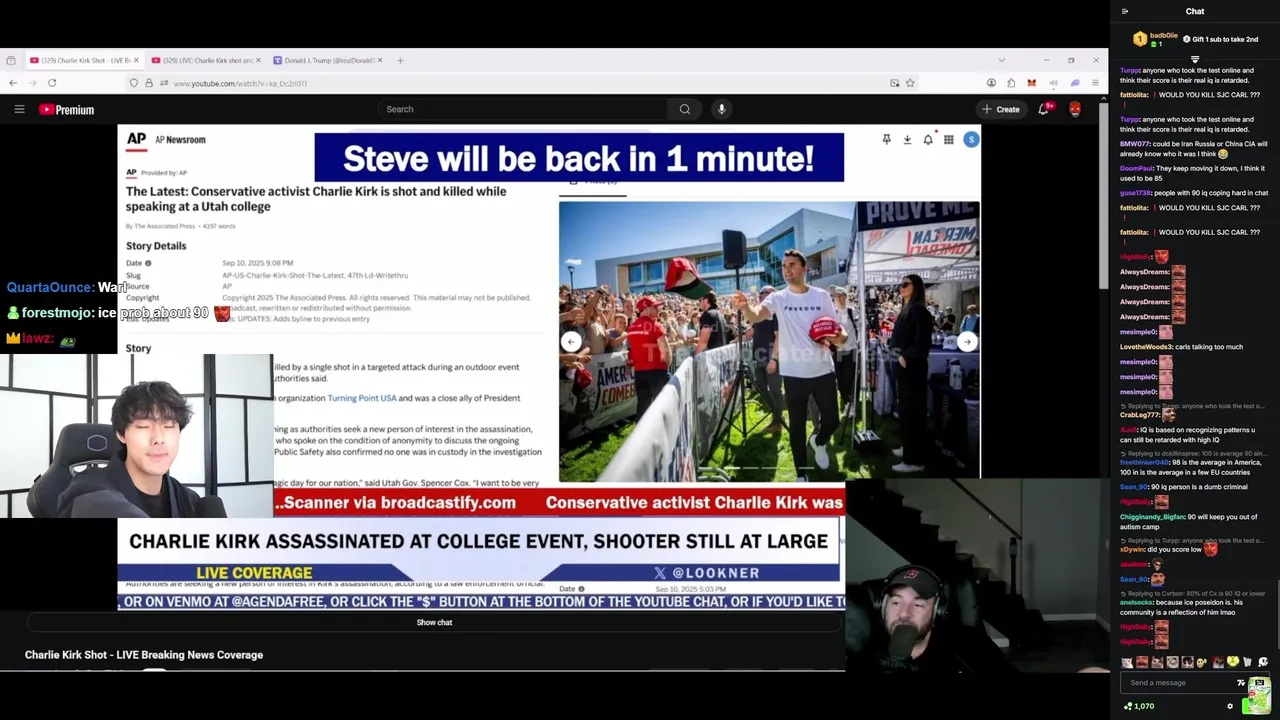
Task: Collapse chat using top-left arrow icon
Action: (1125, 11)
